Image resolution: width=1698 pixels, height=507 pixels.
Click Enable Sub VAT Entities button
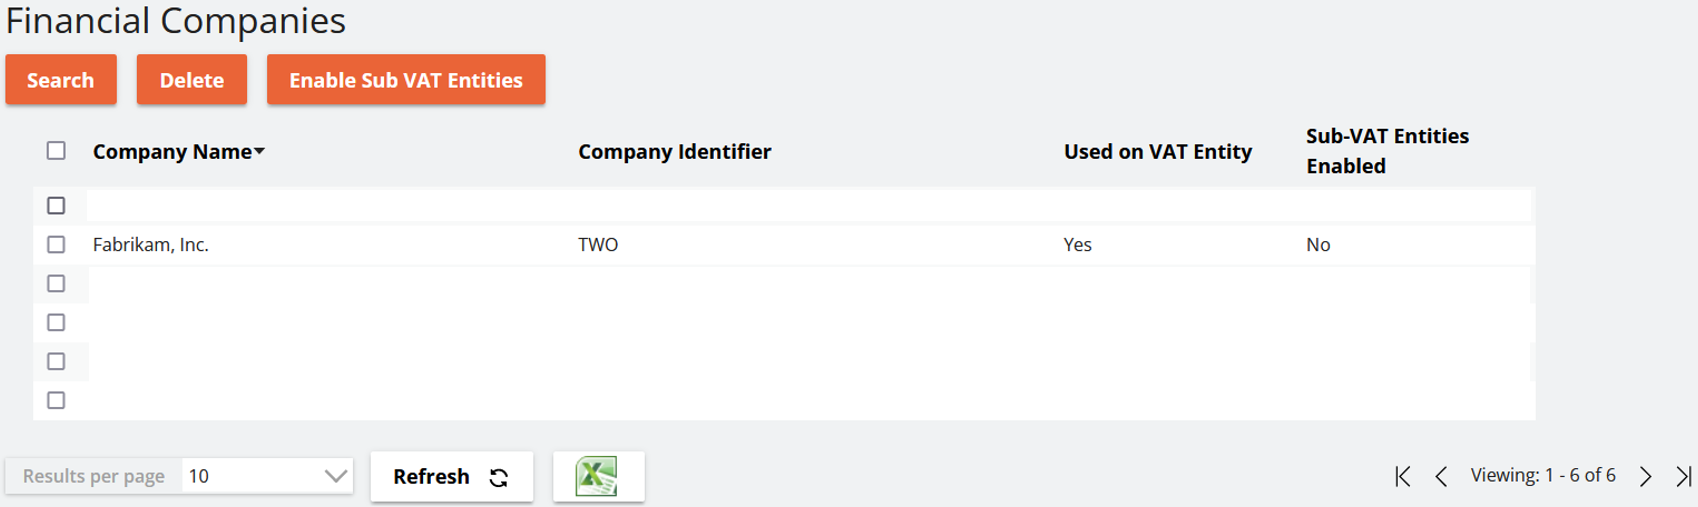[x=405, y=80]
